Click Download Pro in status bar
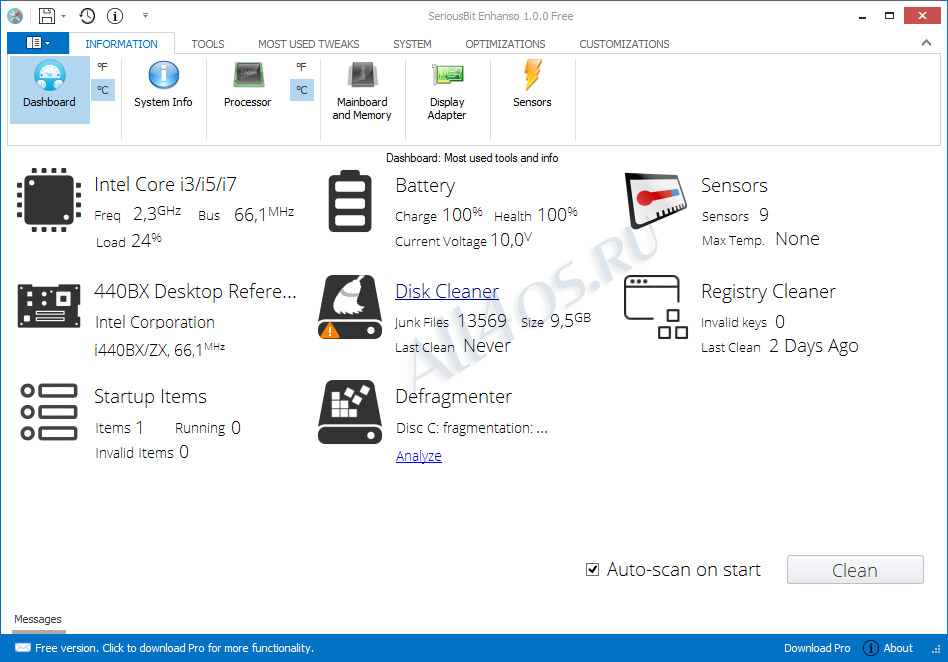948x662 pixels. click(817, 648)
